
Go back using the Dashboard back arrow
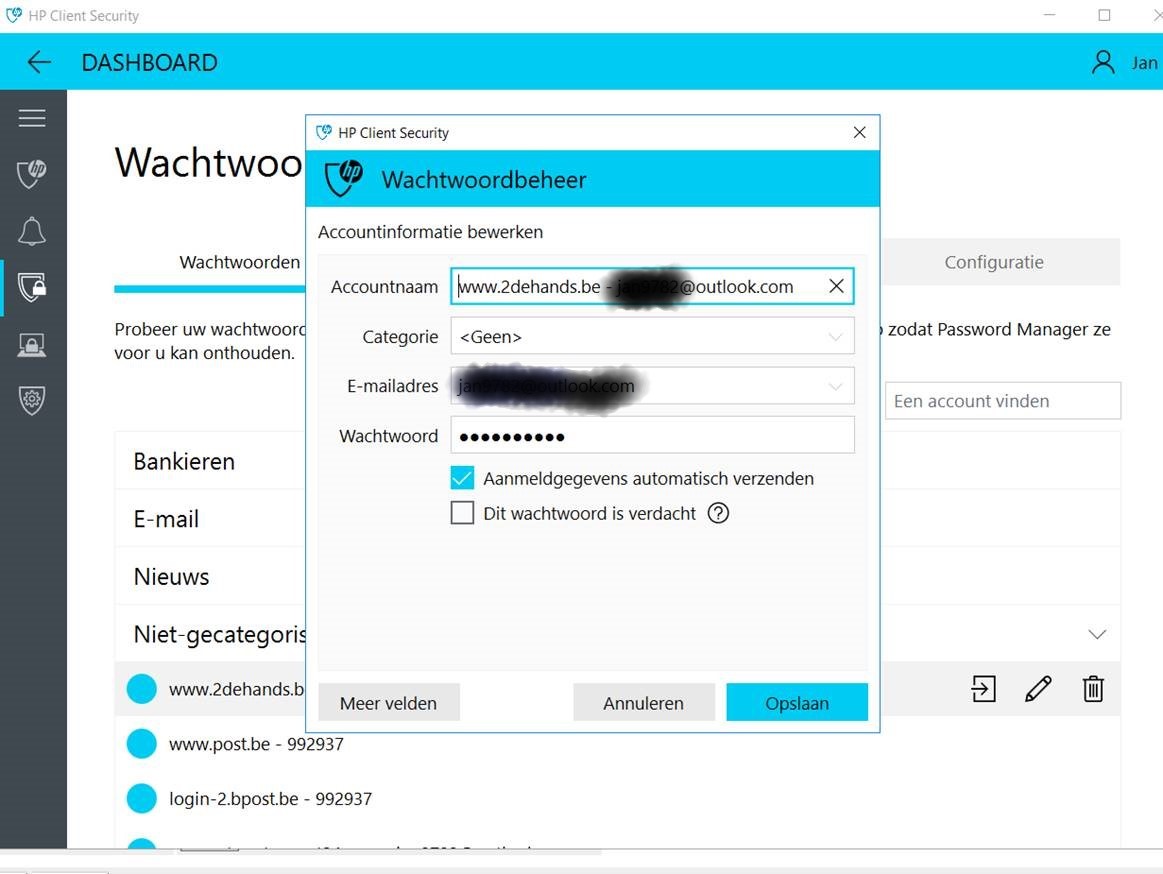coord(38,62)
